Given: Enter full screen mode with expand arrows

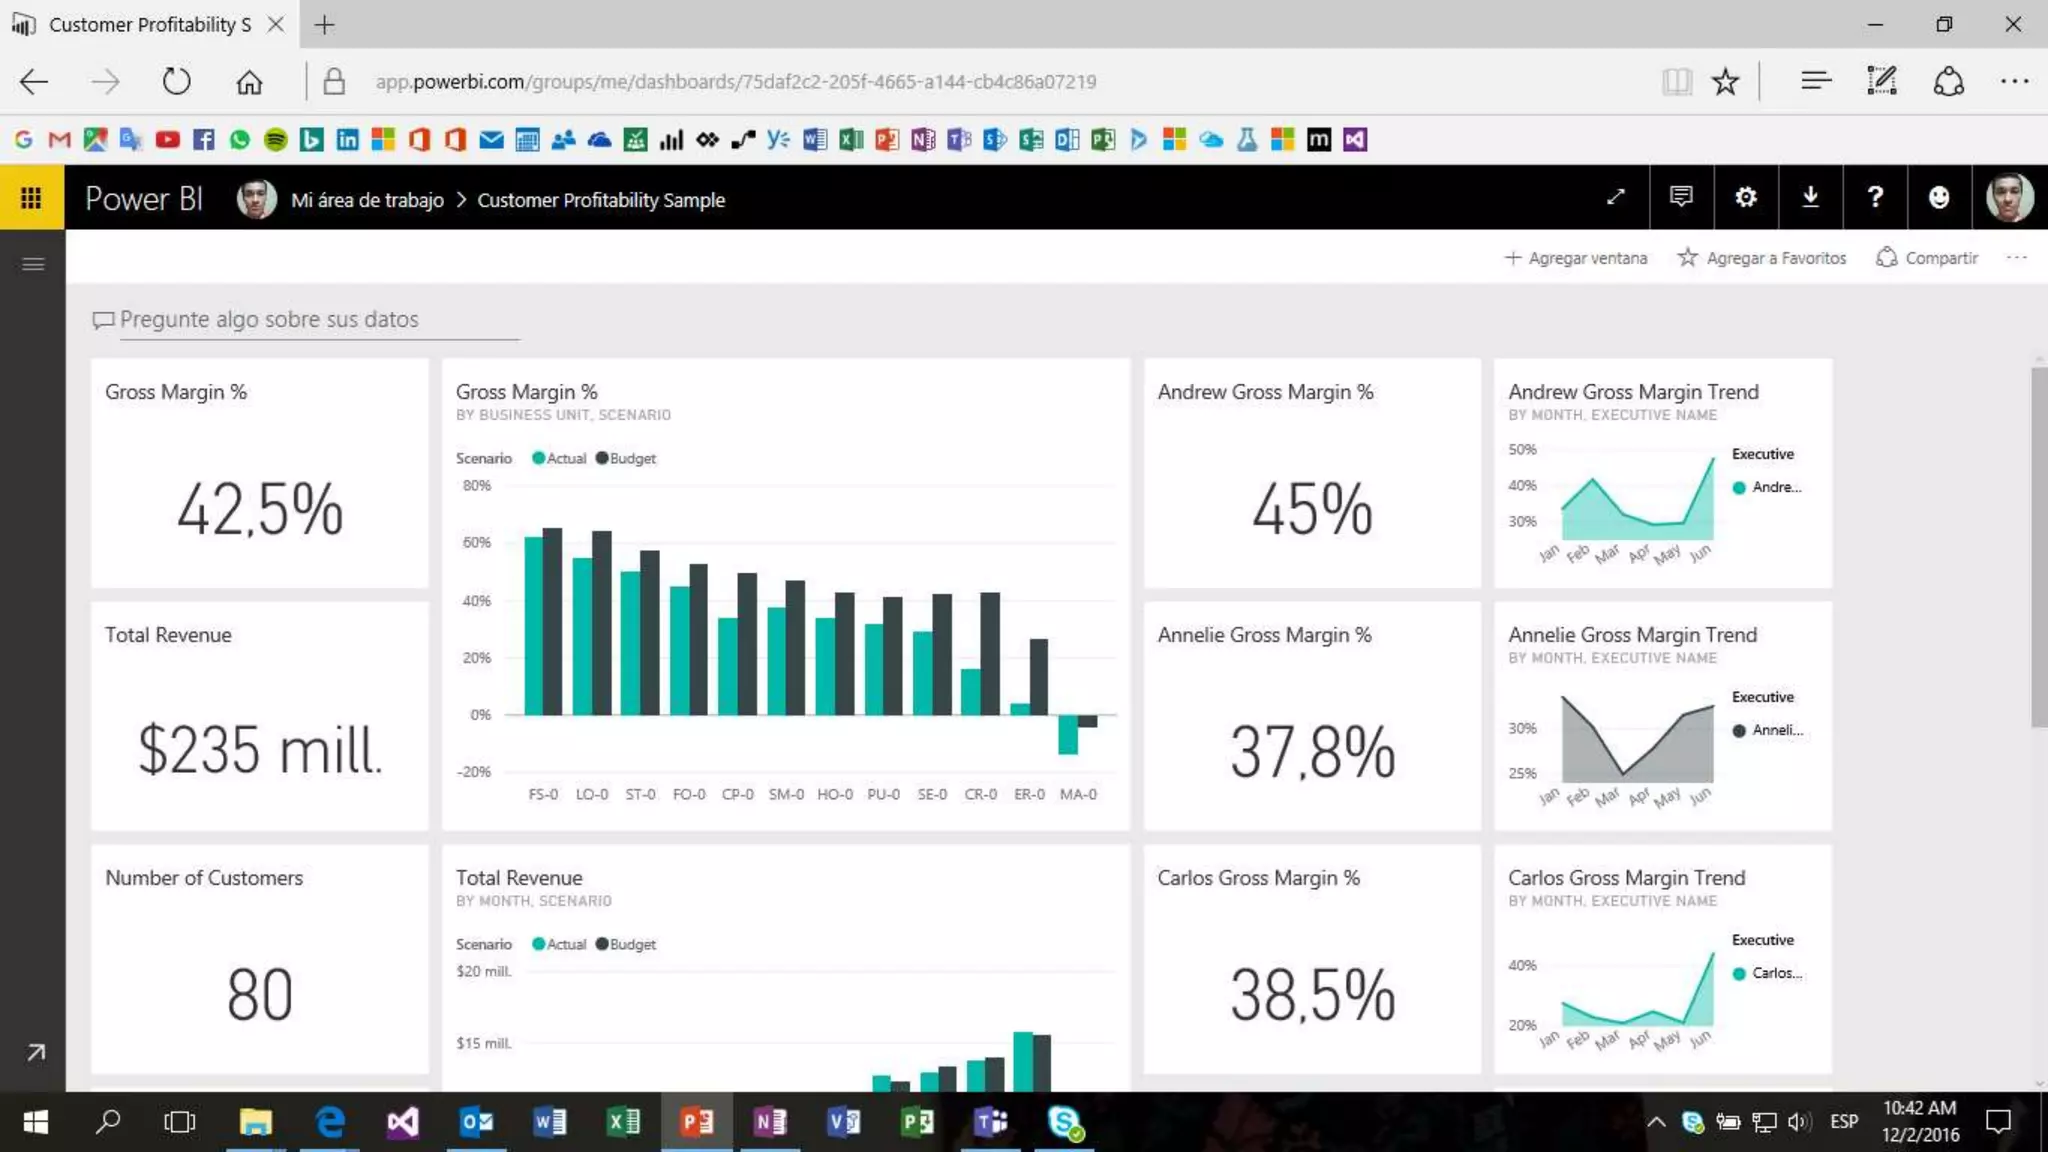Looking at the screenshot, I should tap(1615, 197).
